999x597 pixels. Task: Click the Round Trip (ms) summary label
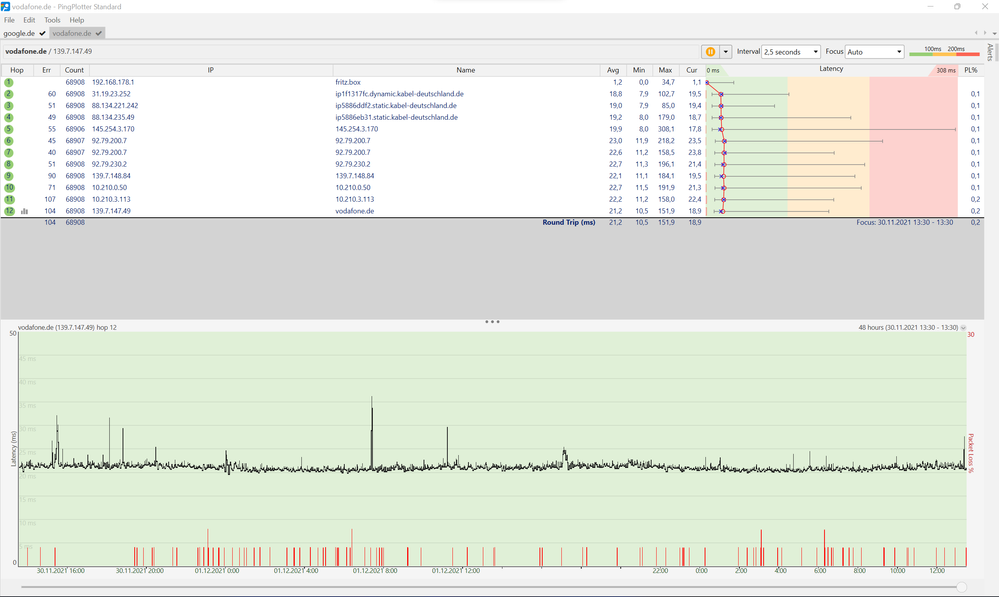568,222
